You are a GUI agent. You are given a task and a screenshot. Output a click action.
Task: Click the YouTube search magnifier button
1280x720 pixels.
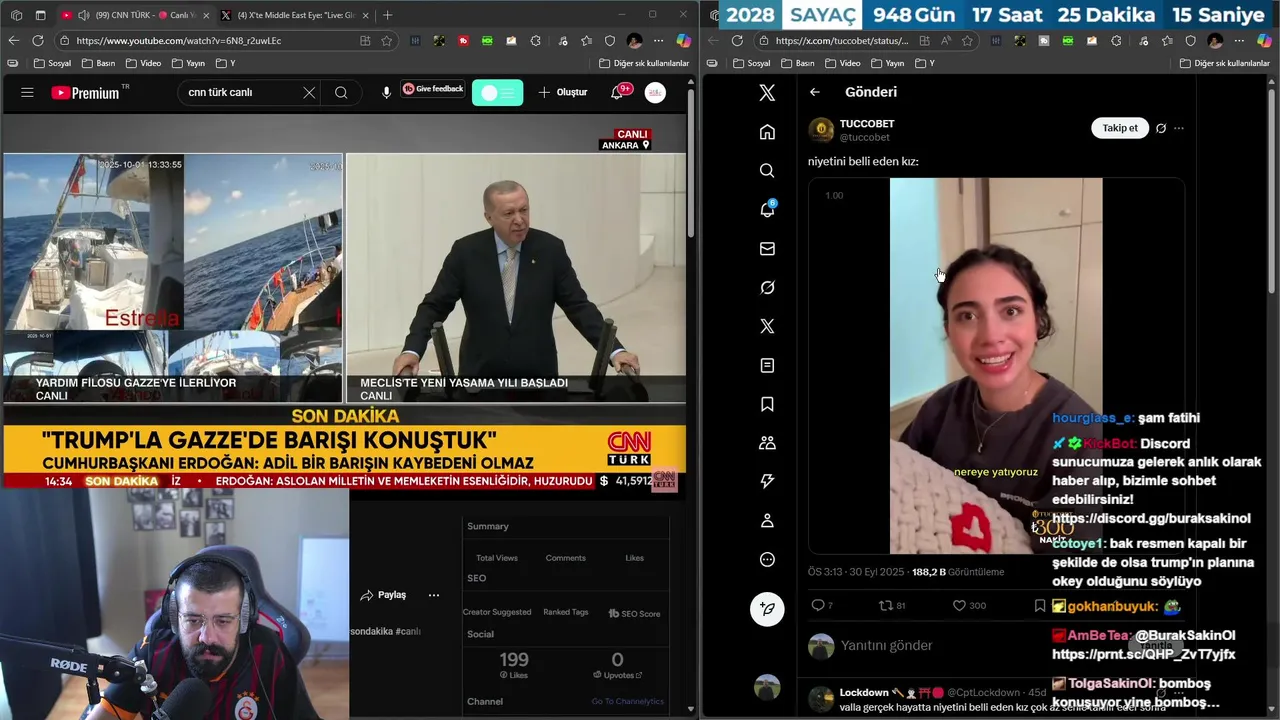click(x=341, y=93)
